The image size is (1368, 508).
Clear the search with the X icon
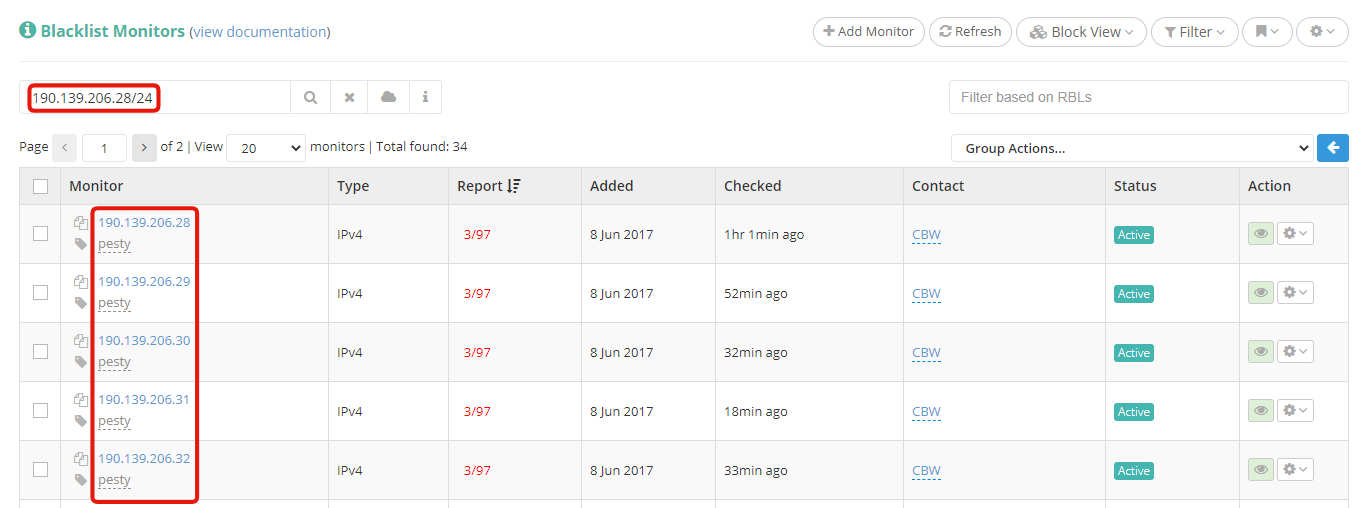349,97
